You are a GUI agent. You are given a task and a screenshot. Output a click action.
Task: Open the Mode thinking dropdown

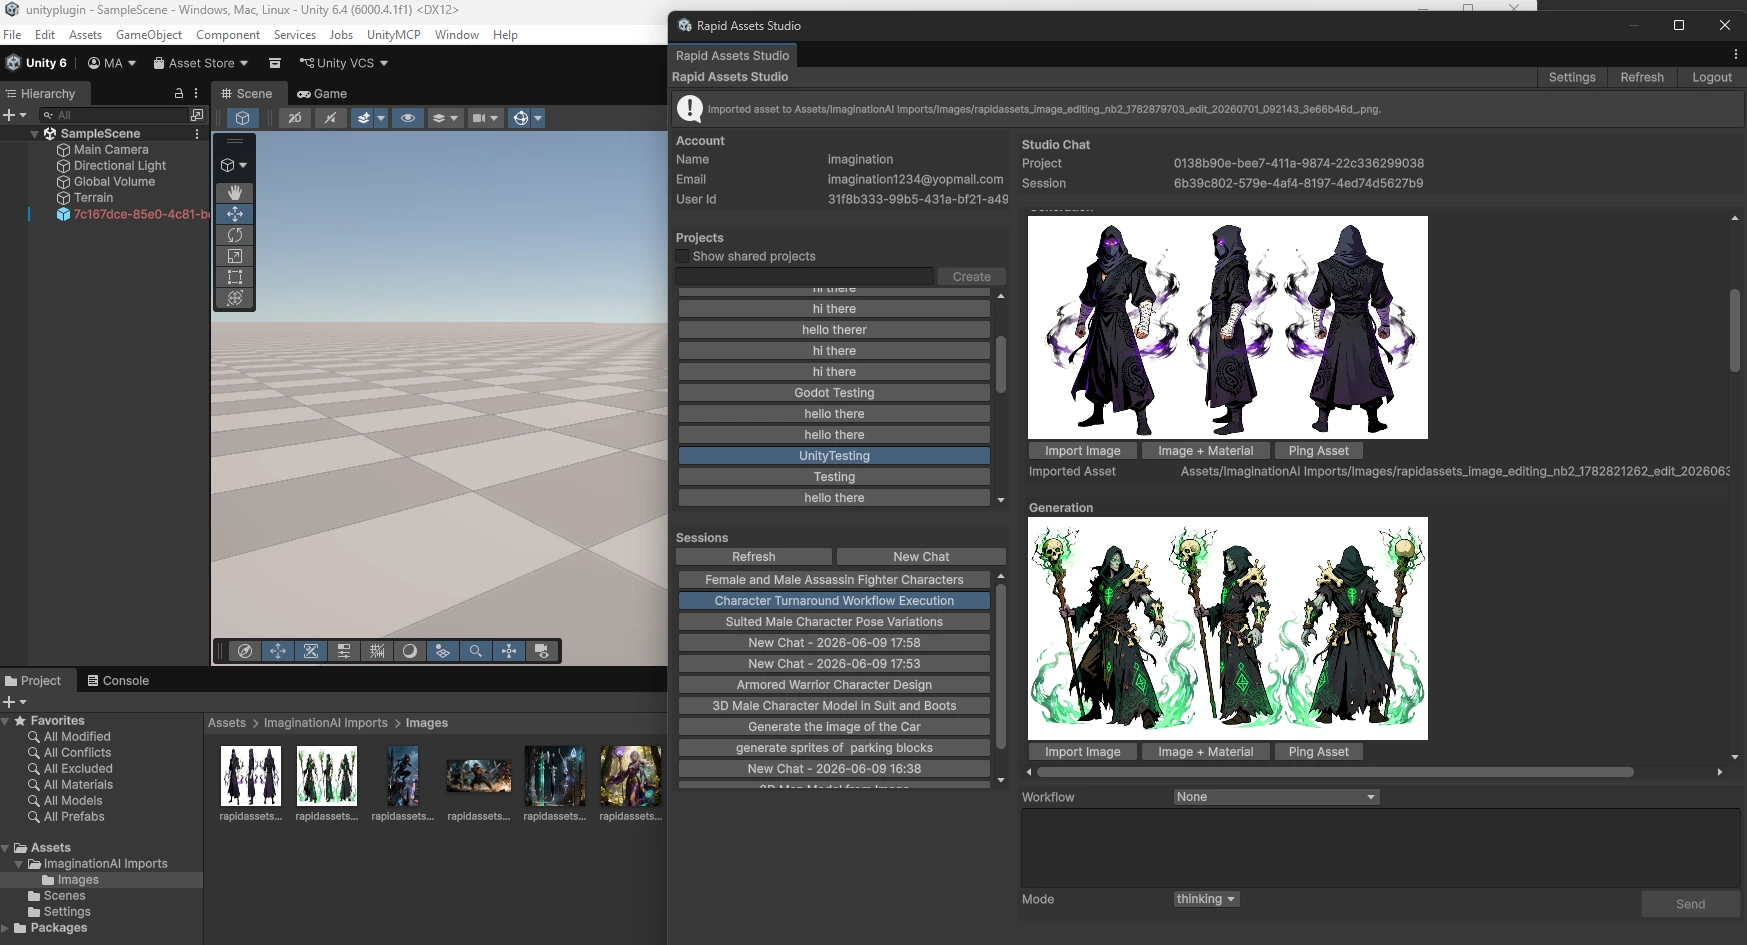coord(1207,899)
